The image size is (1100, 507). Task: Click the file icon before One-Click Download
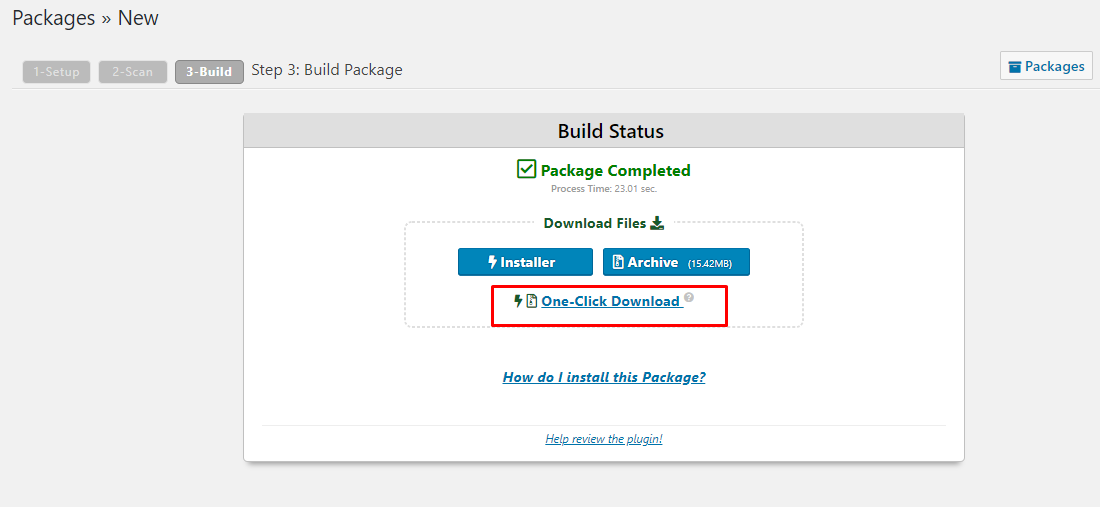[x=532, y=301]
